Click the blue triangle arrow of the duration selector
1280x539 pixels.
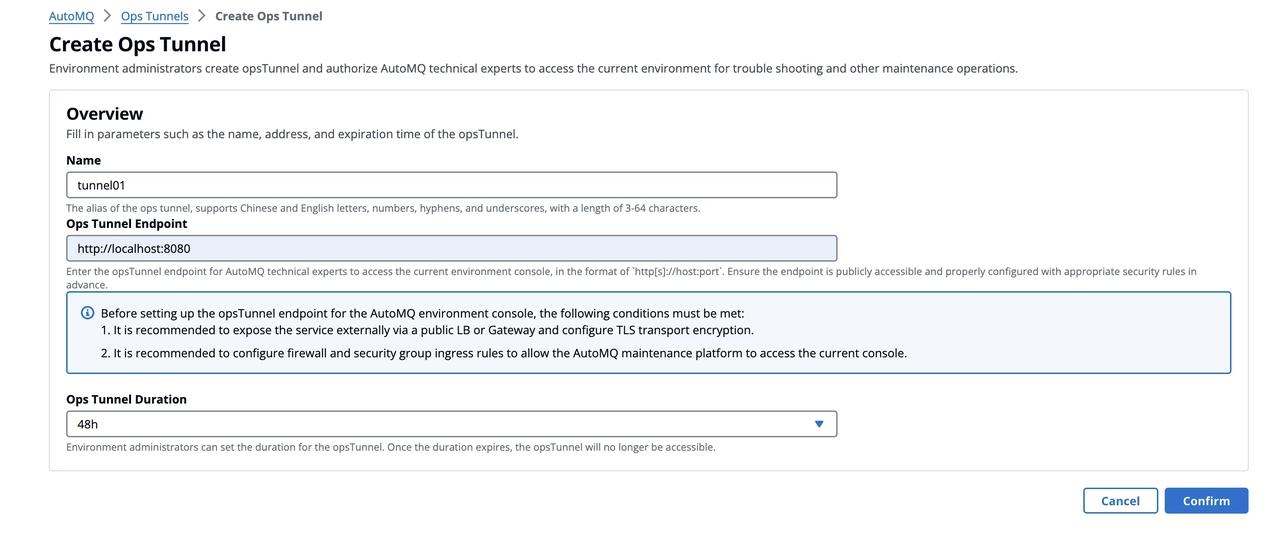click(x=819, y=424)
